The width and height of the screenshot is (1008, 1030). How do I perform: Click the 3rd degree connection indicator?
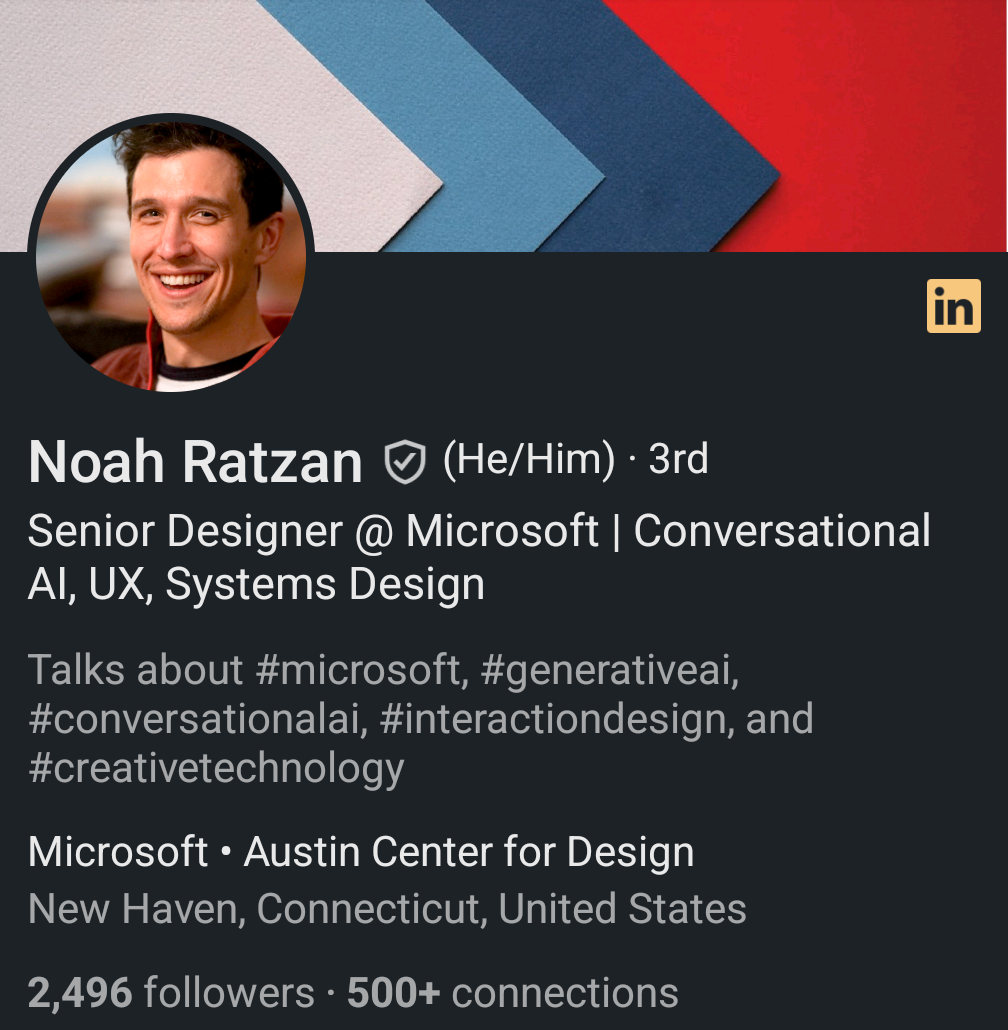(x=678, y=459)
